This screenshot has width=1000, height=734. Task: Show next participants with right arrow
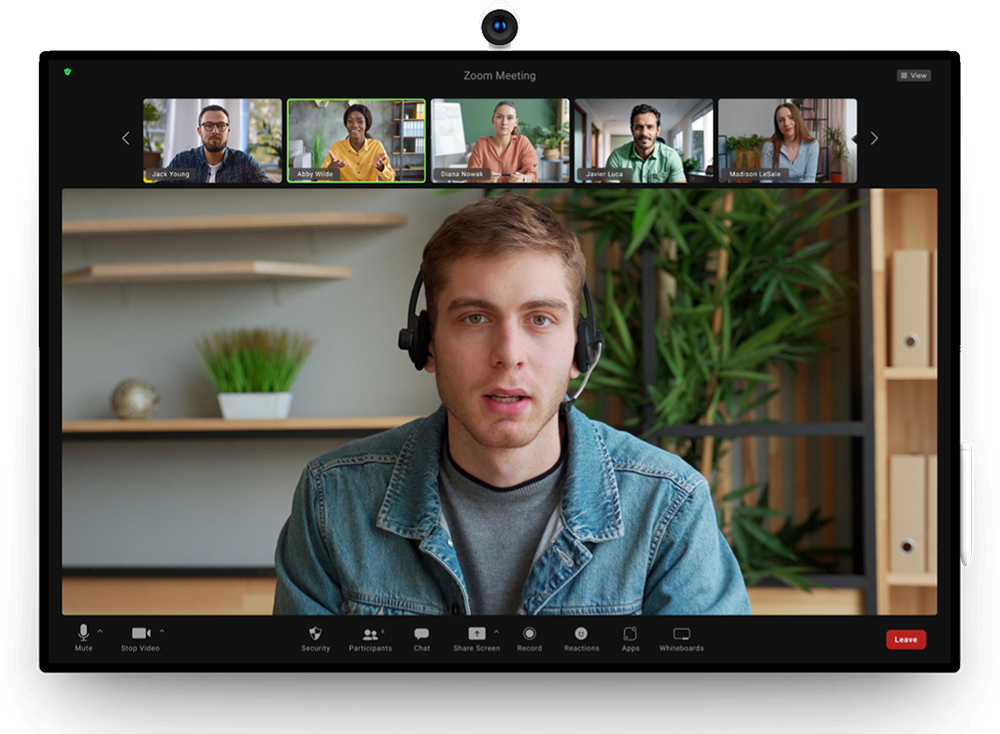874,138
